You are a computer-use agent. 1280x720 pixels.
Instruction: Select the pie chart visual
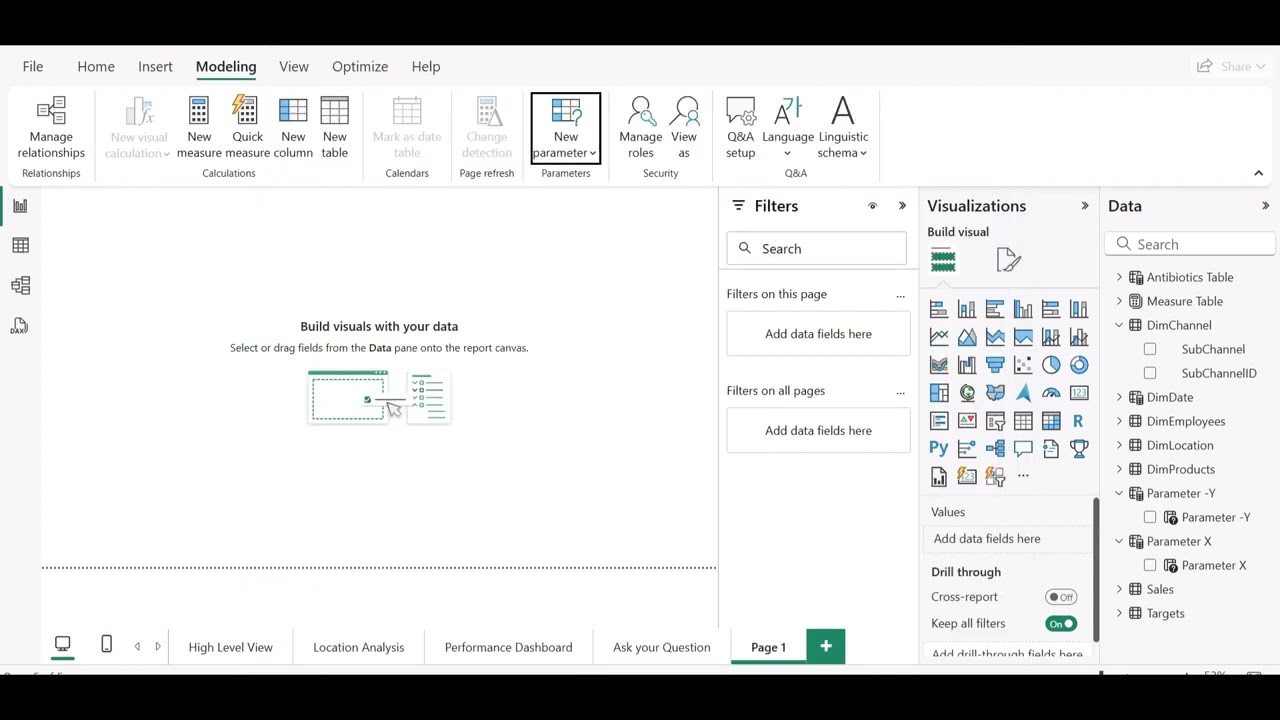click(1051, 365)
